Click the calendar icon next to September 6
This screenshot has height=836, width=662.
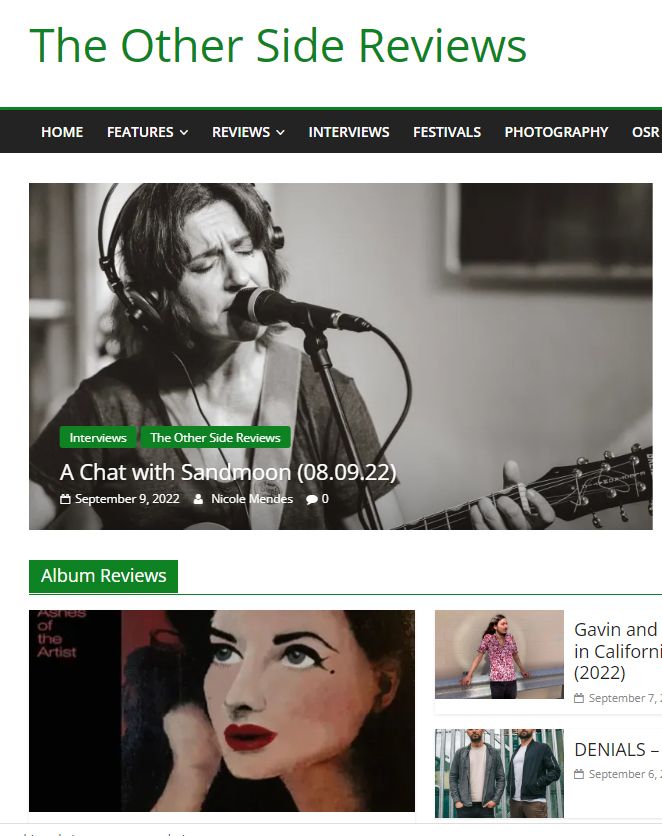[579, 774]
